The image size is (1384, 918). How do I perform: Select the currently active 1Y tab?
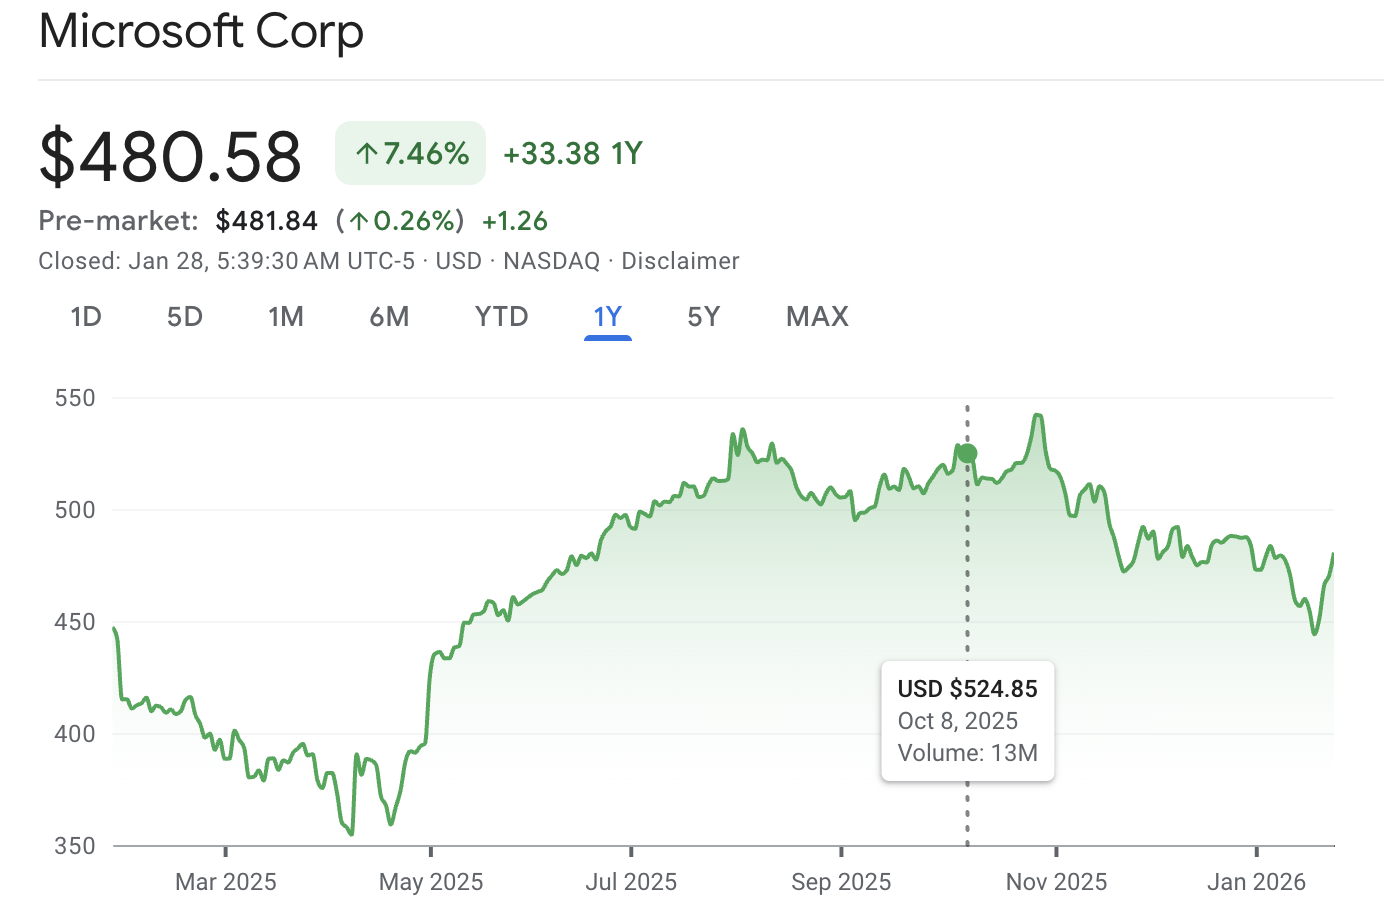pos(608,316)
